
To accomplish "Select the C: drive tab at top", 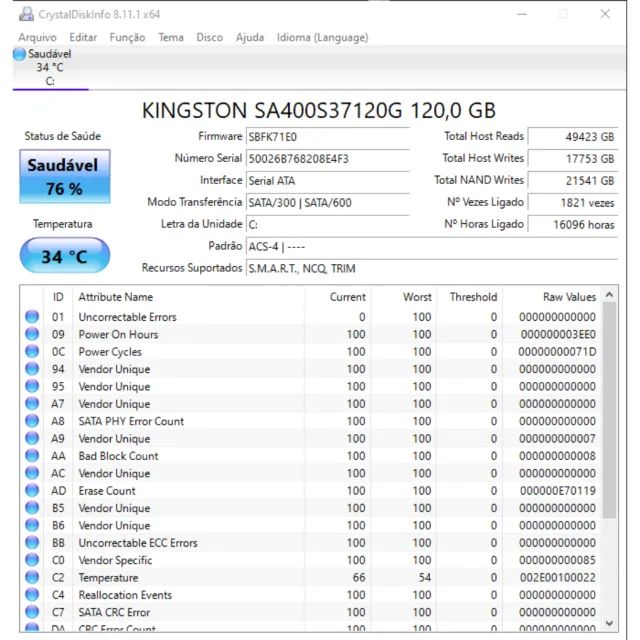I will pos(51,67).
